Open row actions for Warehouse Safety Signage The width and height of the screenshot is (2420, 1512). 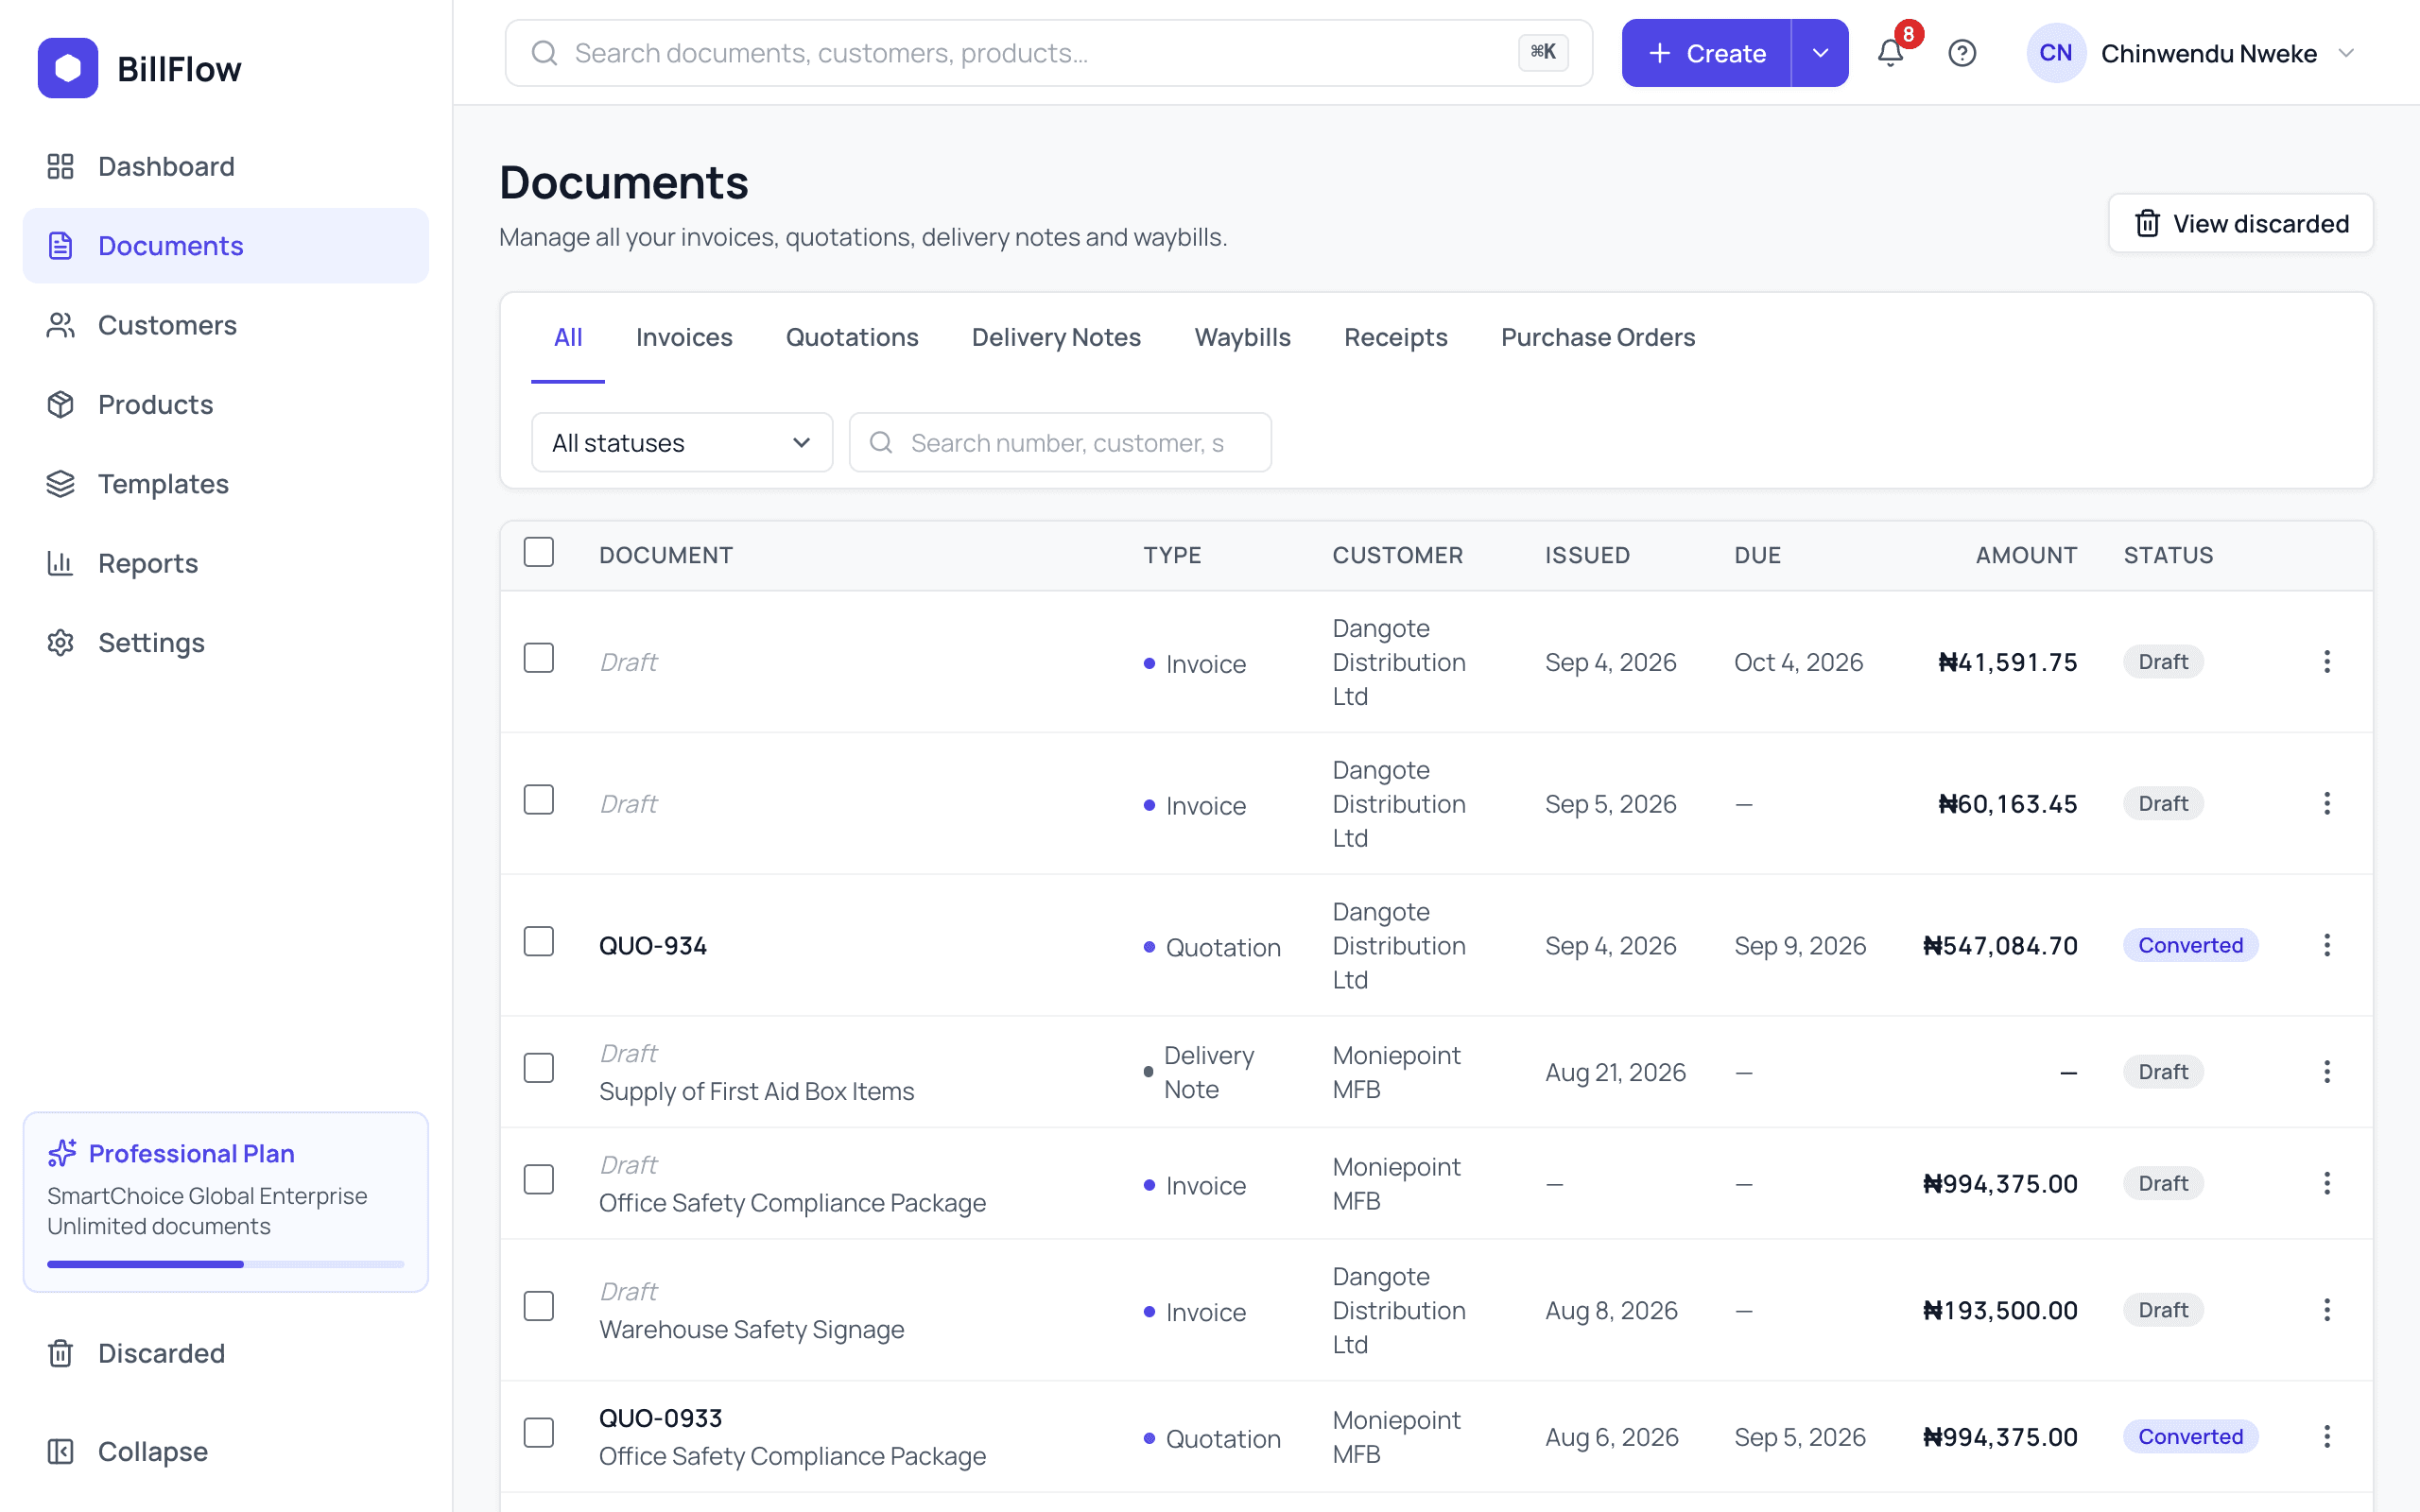(x=2327, y=1310)
